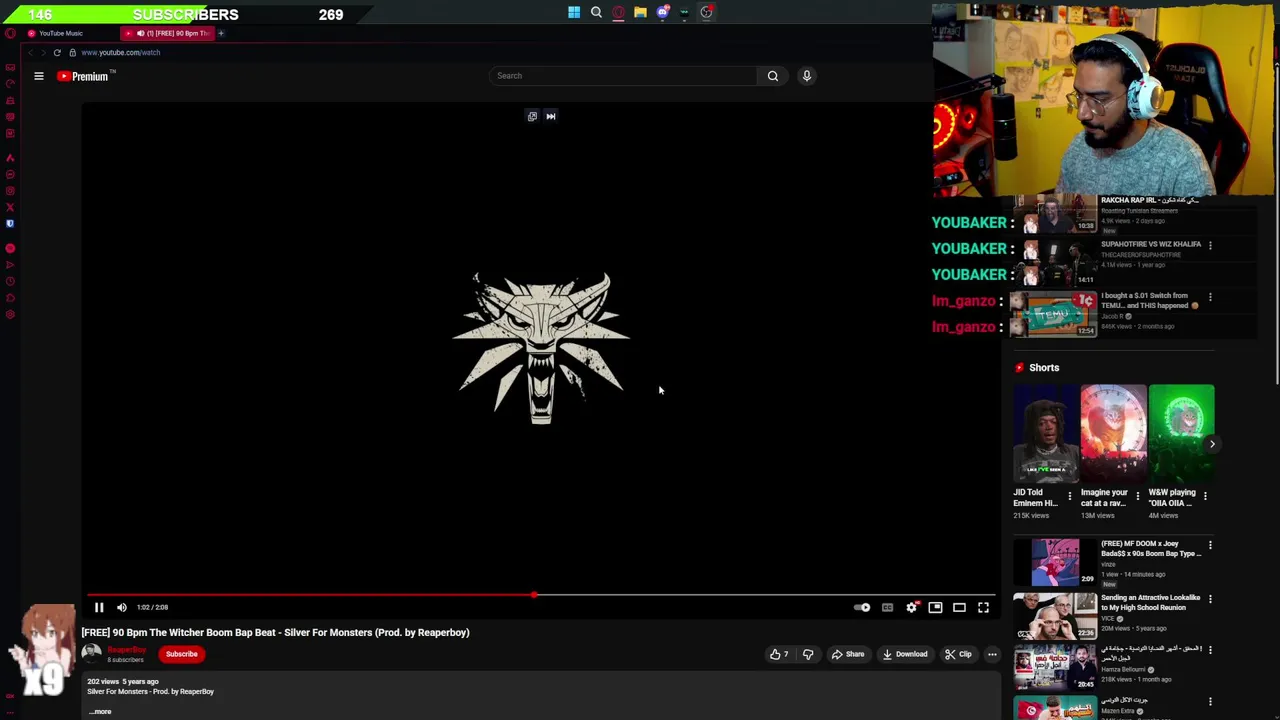Open File Explorer from the taskbar
This screenshot has height=720, width=1280.
click(x=640, y=13)
